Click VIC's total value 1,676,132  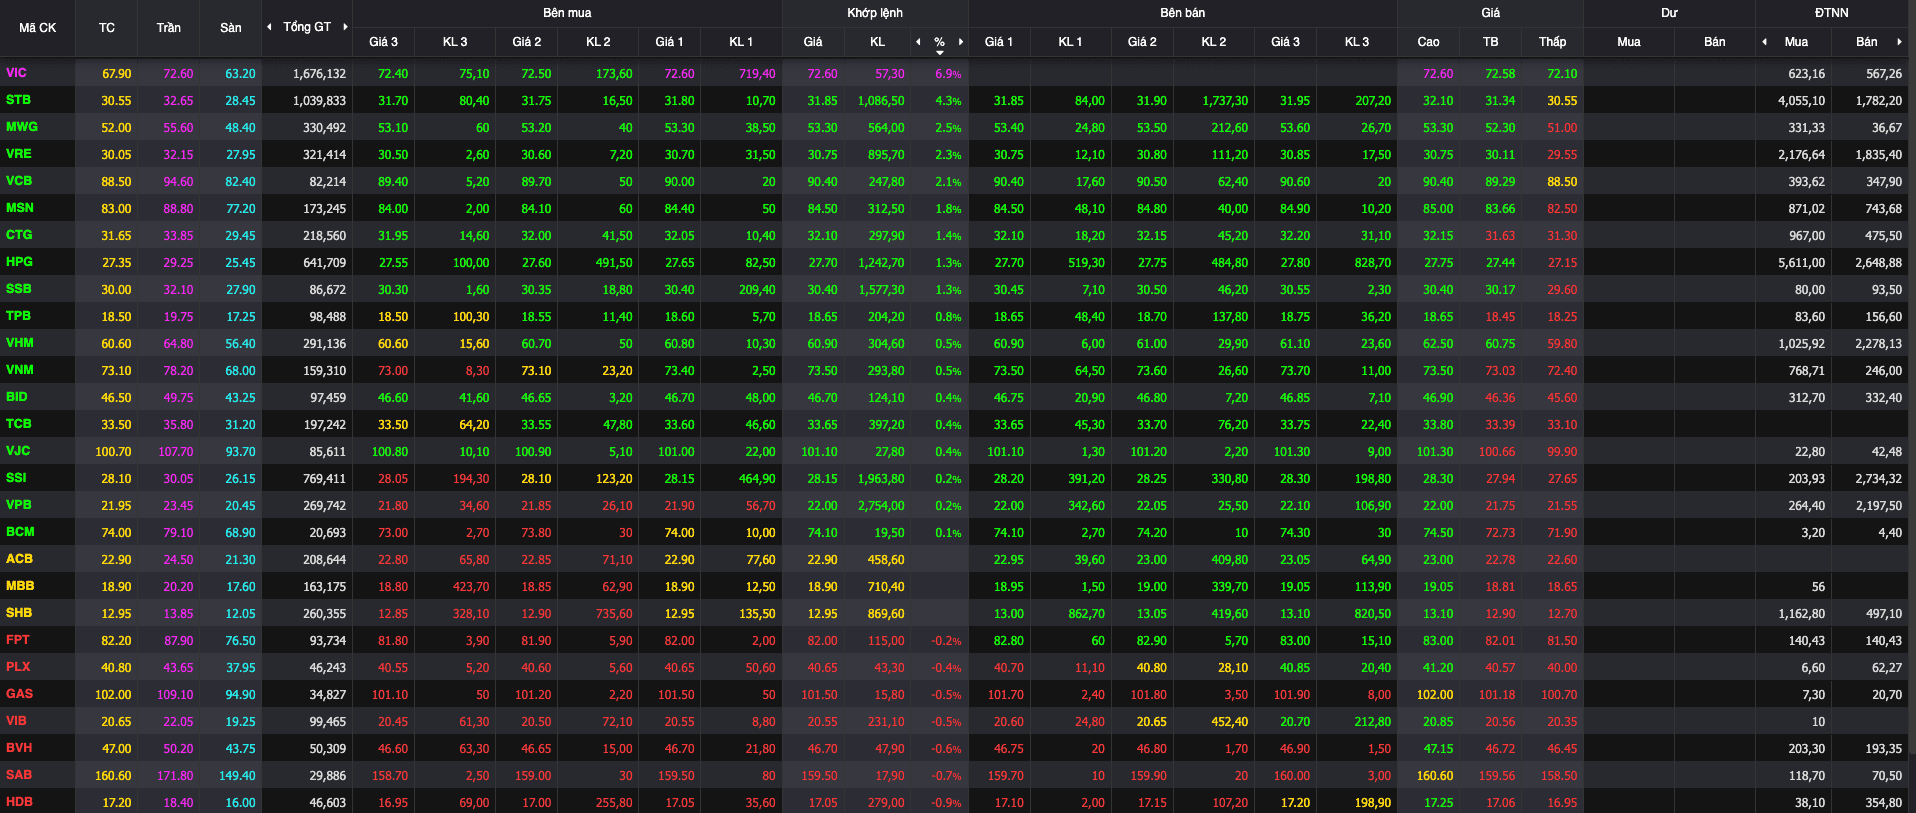coord(319,74)
